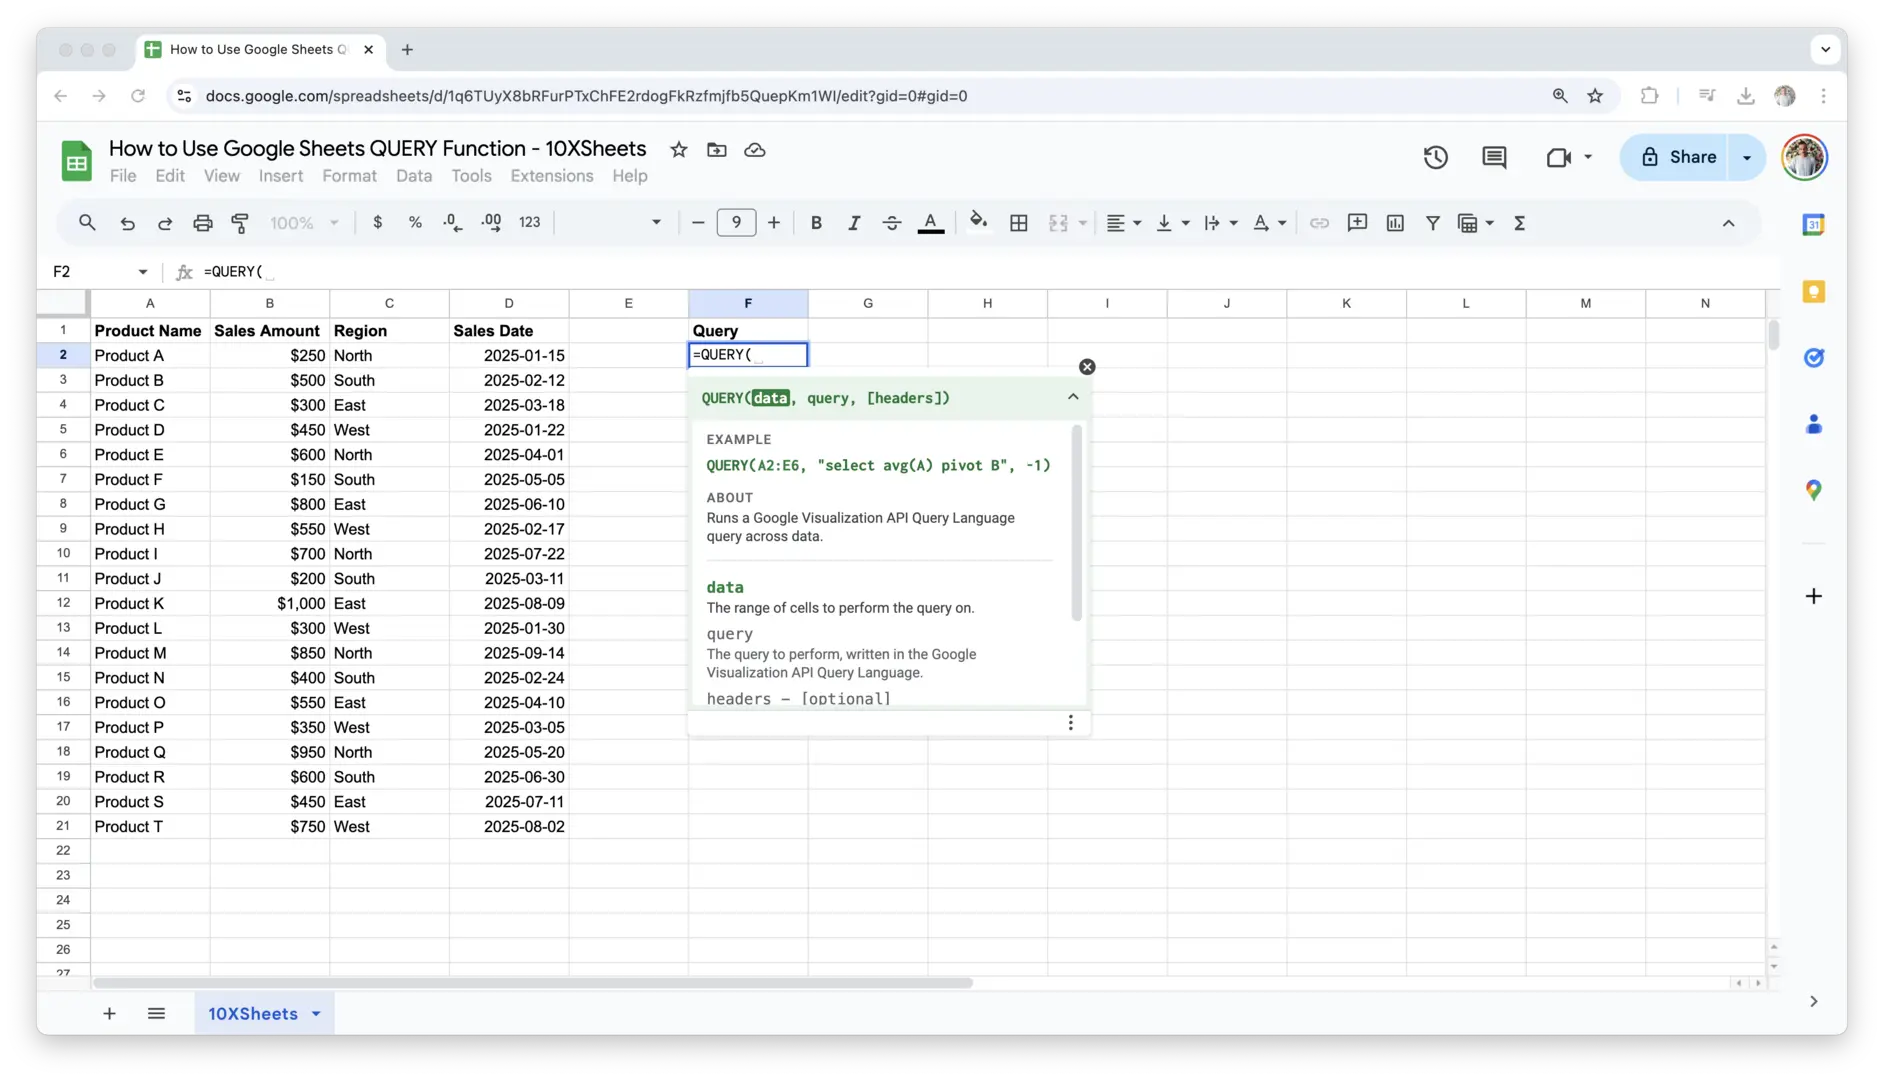Click the Create a filter icon
This screenshot has height=1080, width=1884.
click(x=1432, y=223)
